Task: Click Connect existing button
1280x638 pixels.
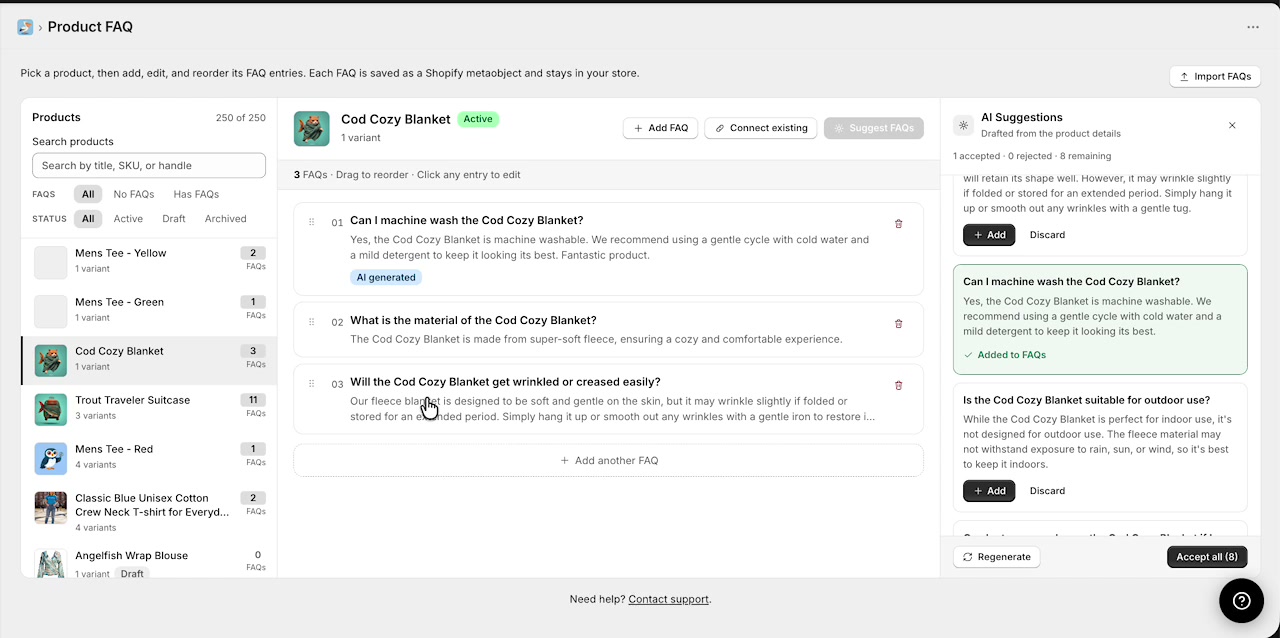Action: pyautogui.click(x=761, y=128)
